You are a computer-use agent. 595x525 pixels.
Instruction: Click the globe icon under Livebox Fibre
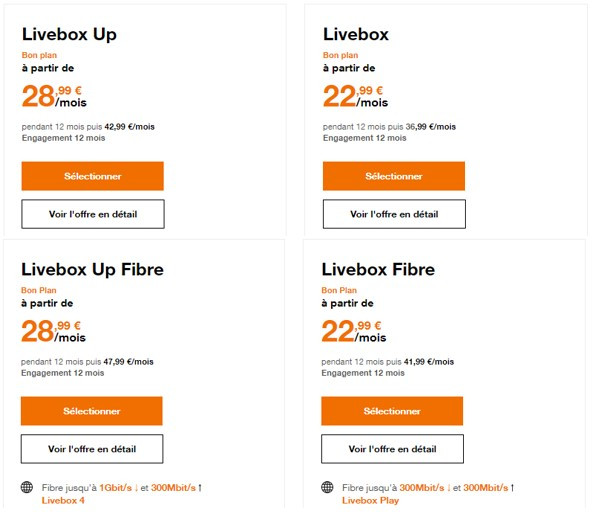point(327,487)
